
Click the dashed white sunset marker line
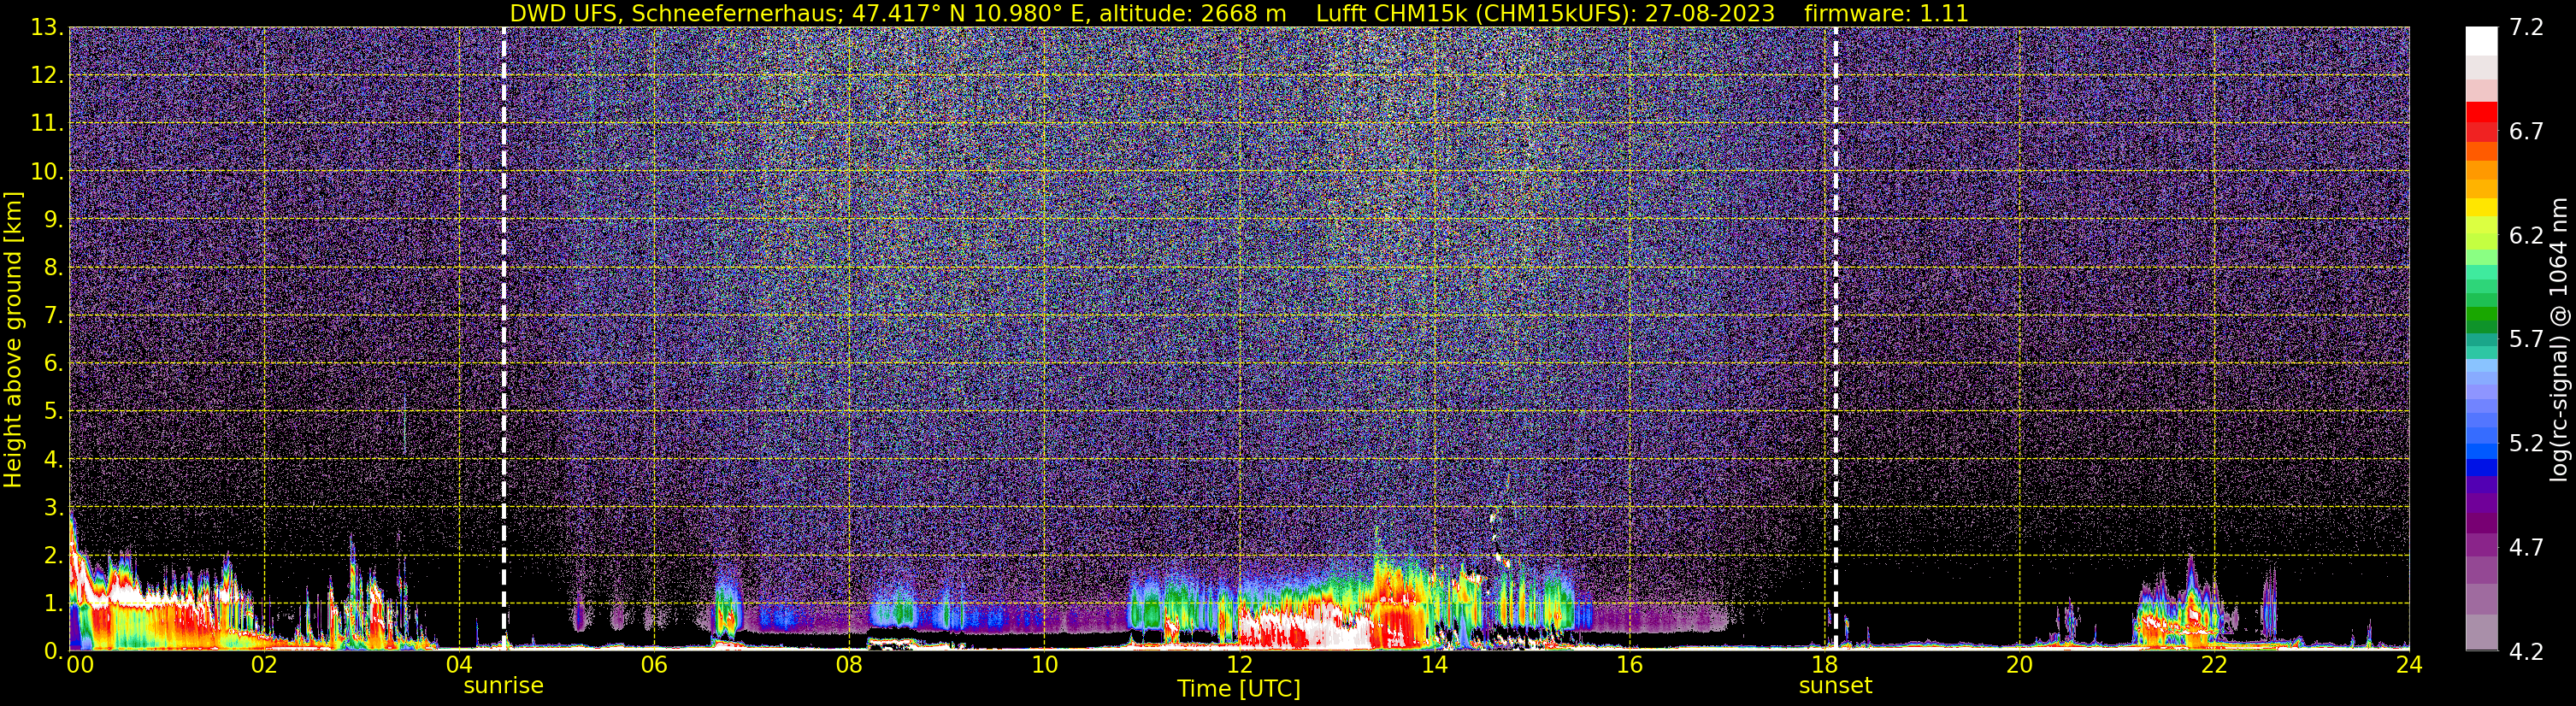click(1835, 339)
